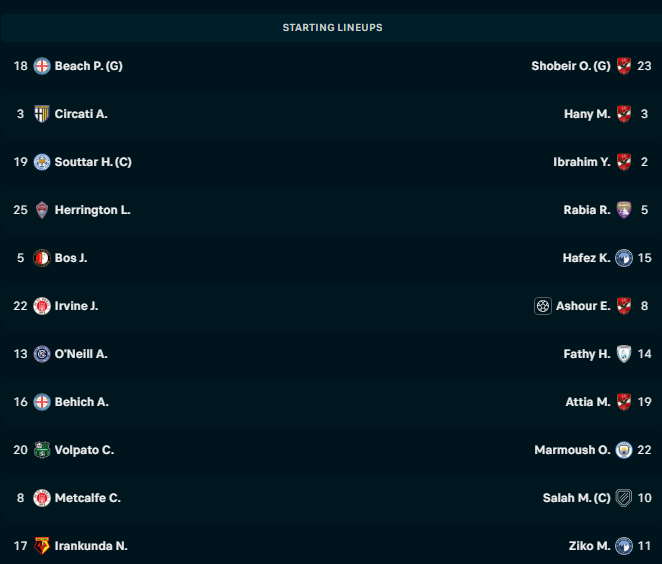Open player Beach P. (G)
The image size is (662, 564).
pyautogui.click(x=89, y=66)
